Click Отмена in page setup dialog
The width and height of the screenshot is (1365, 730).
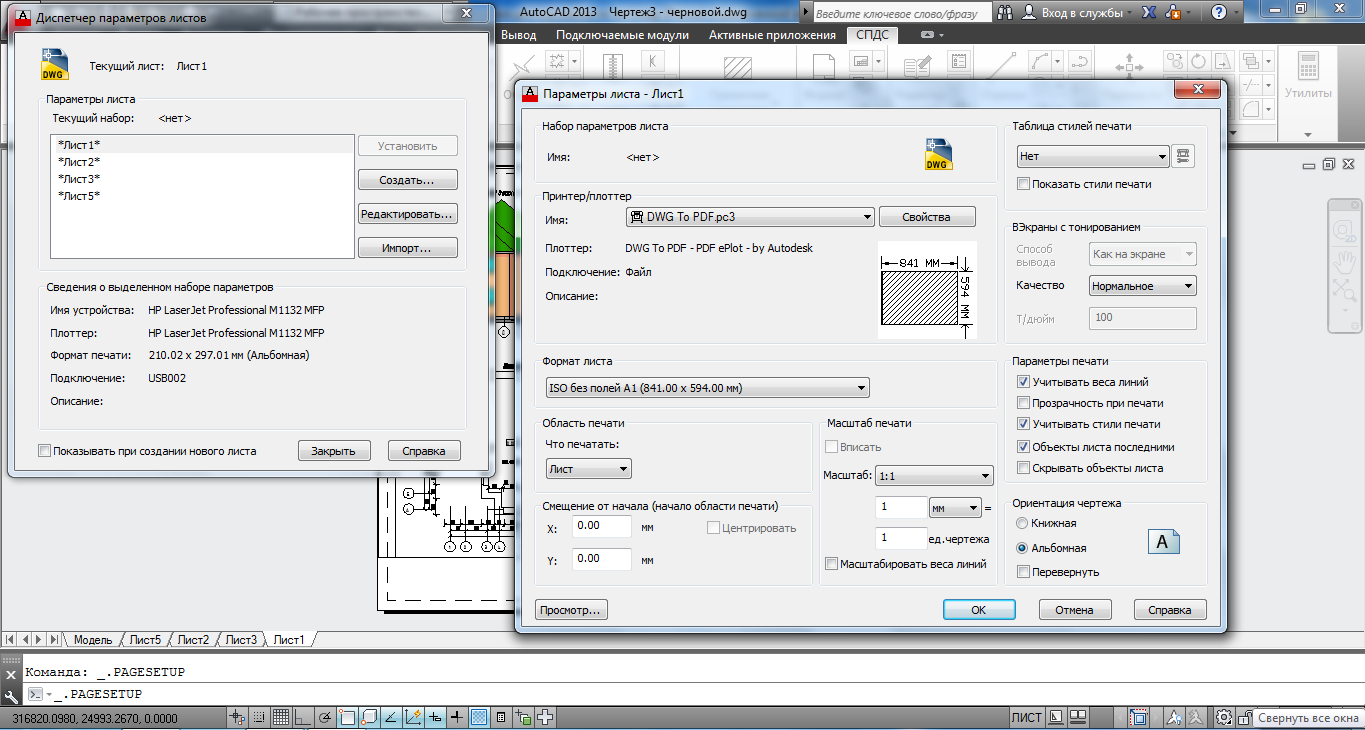(1075, 609)
